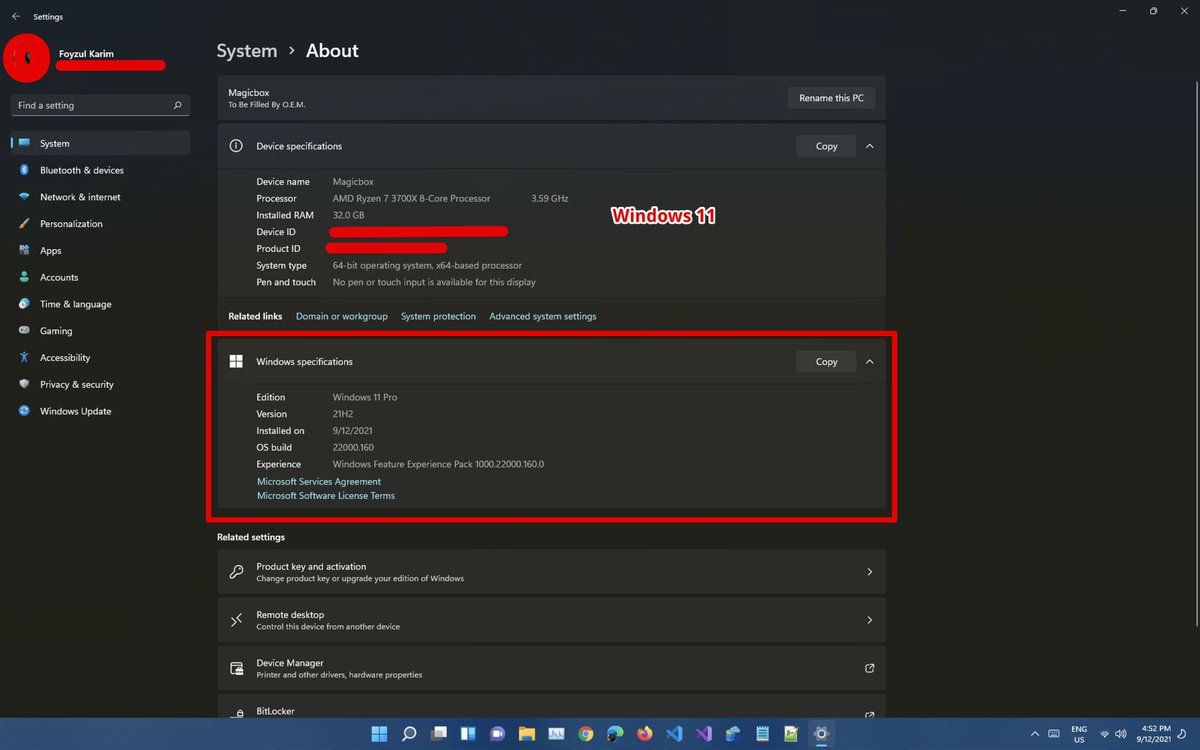Open Microsoft Services Agreement link
1200x750 pixels.
[x=319, y=482]
